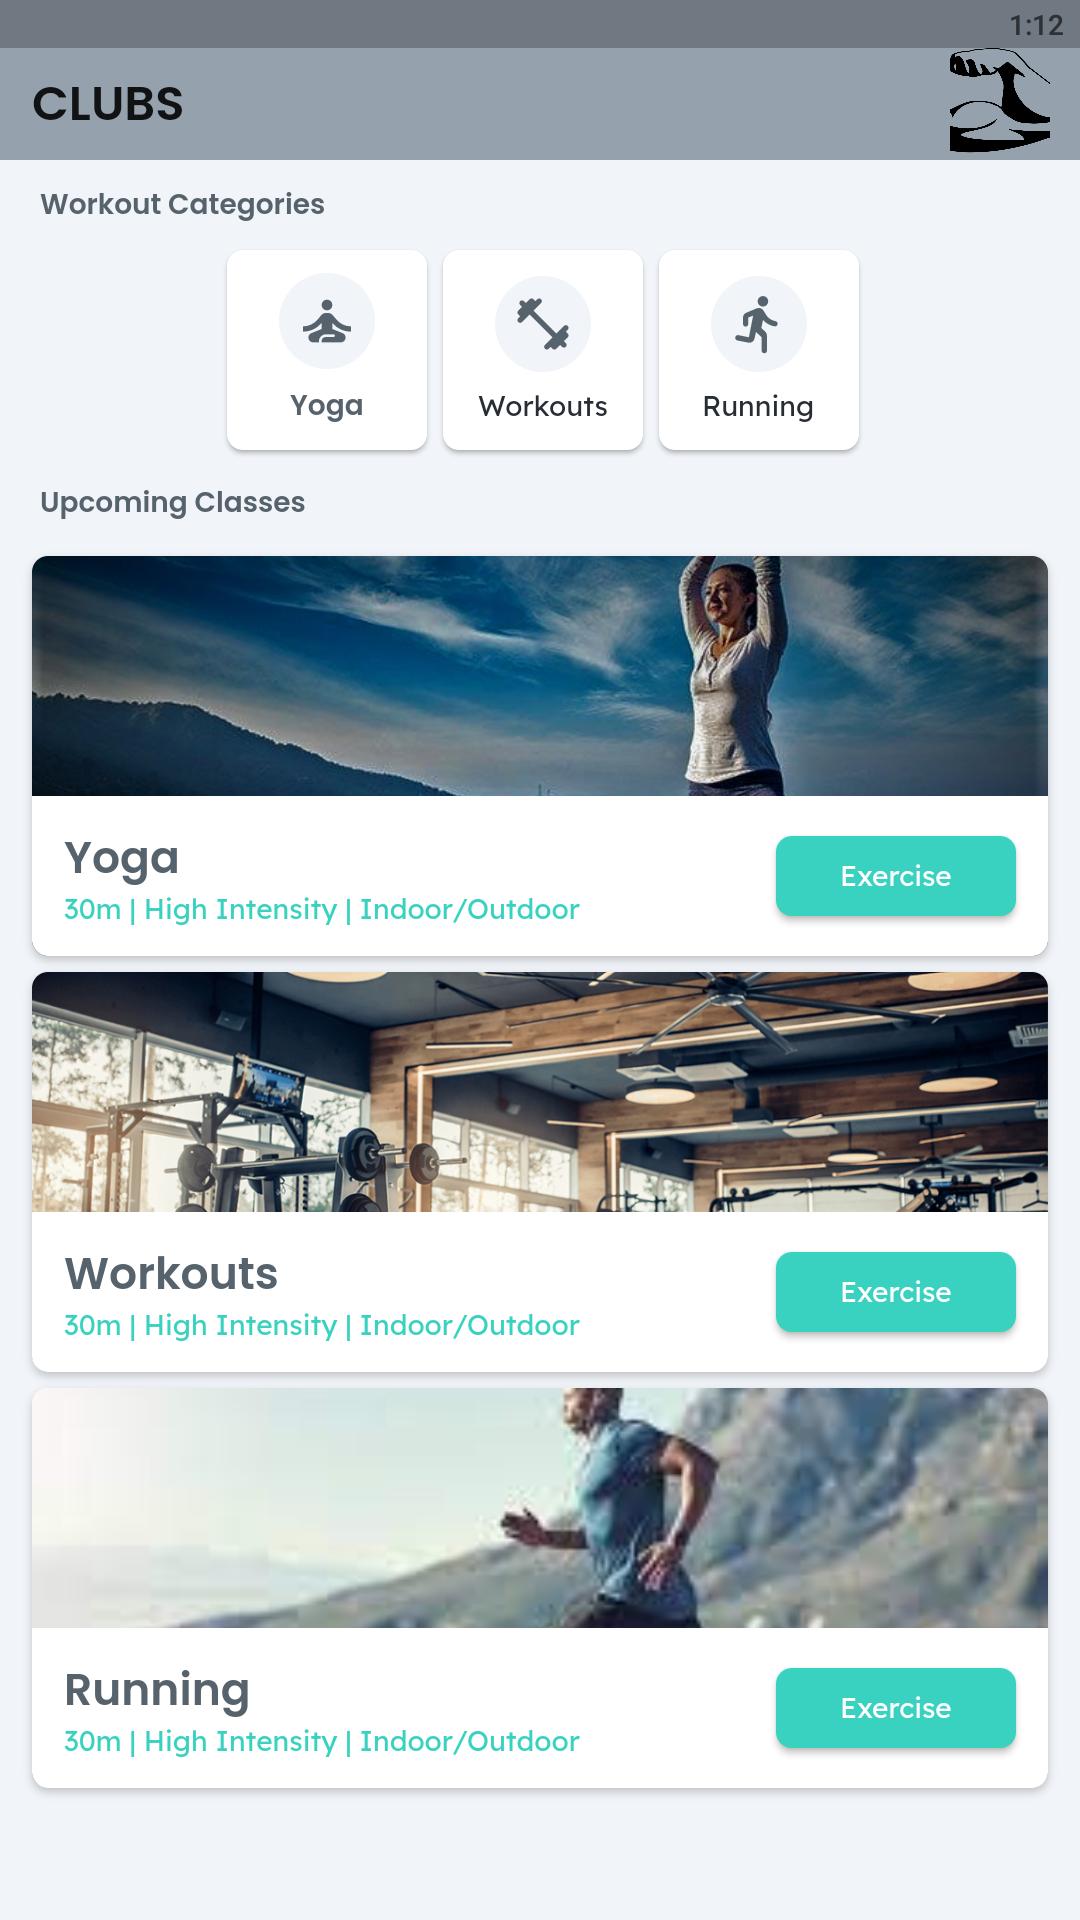Select the Running category card label
Viewport: 1080px width, 1920px height.
click(758, 406)
